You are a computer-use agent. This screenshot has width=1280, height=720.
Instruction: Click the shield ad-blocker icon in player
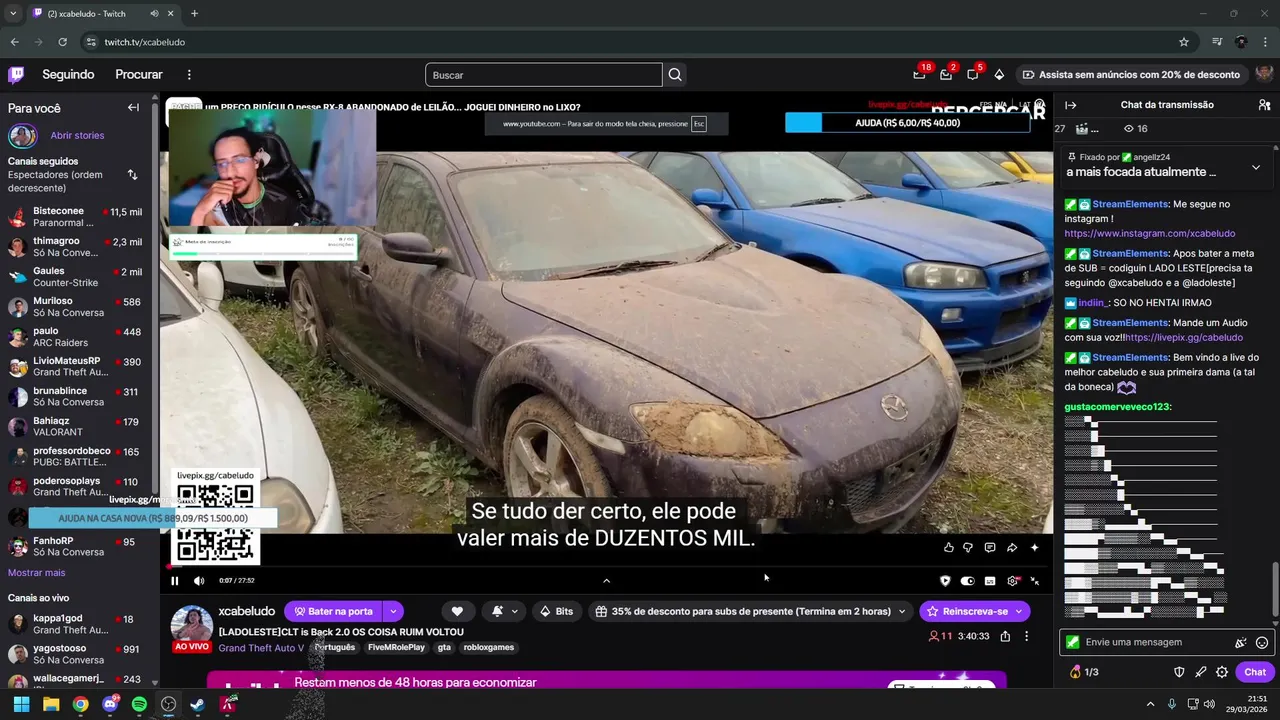pyautogui.click(x=945, y=581)
